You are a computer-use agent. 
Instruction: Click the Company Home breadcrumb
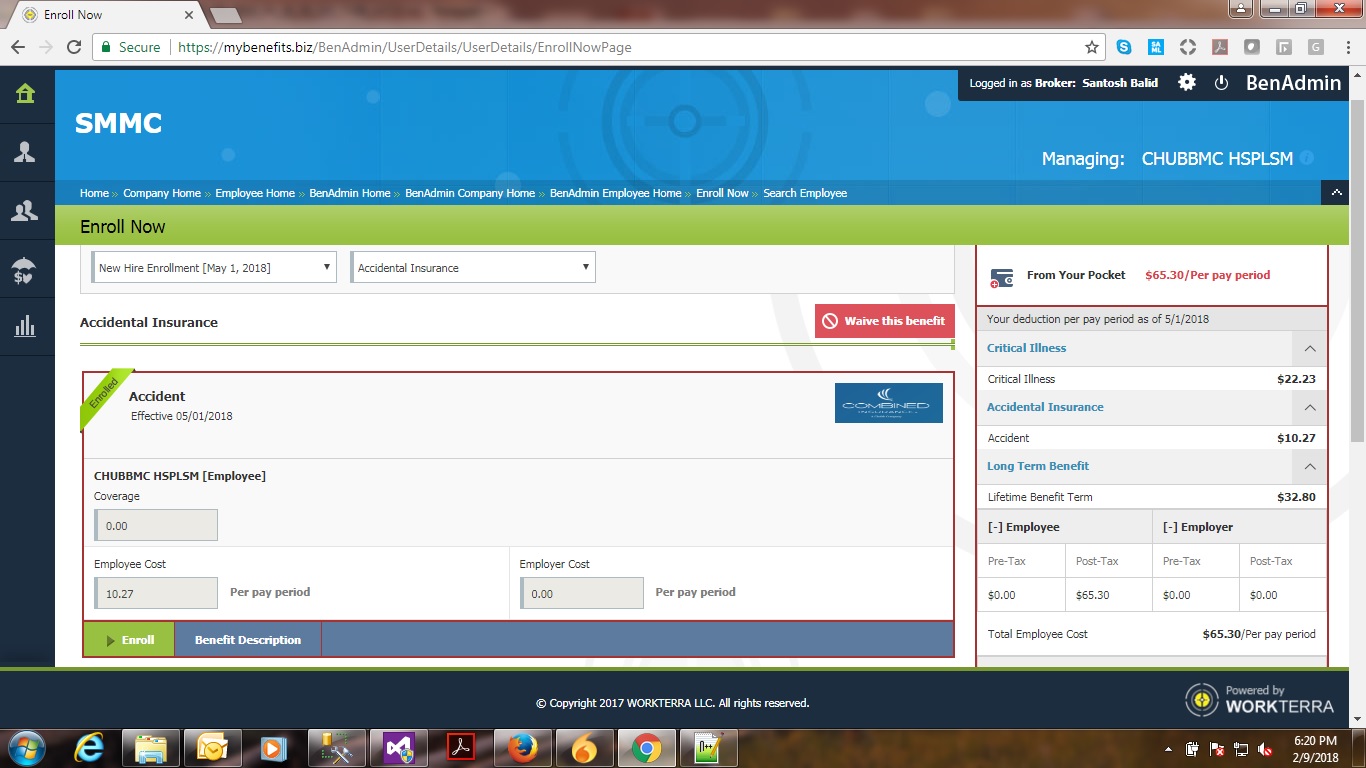[x=162, y=193]
